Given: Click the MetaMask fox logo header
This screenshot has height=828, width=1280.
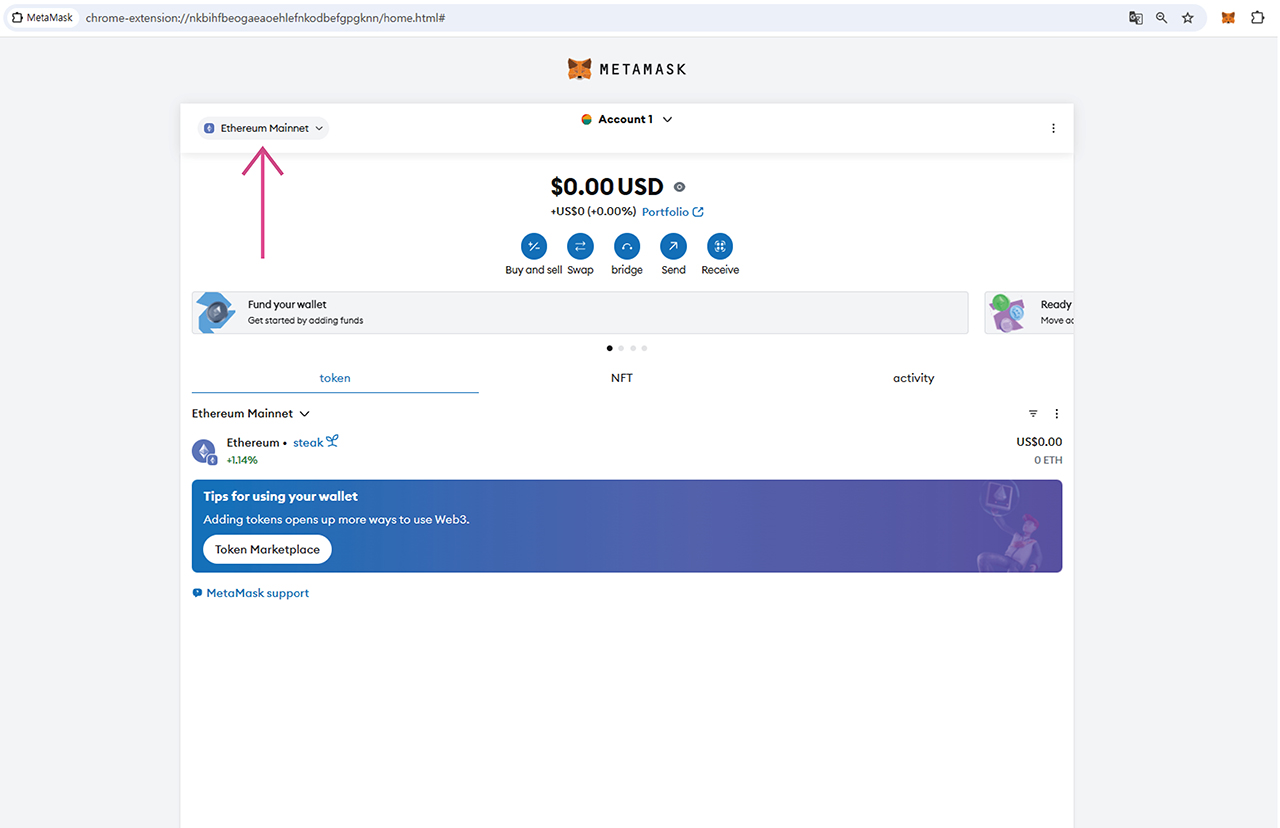Looking at the screenshot, I should [627, 69].
